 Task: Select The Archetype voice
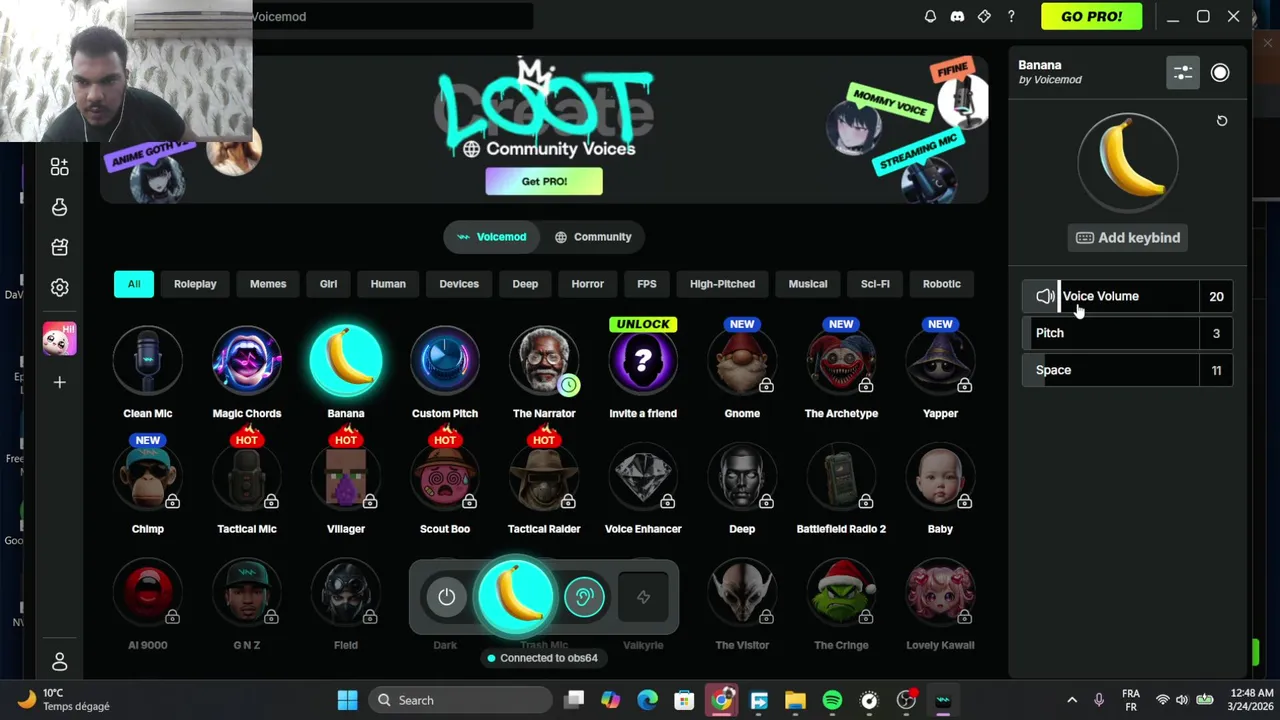click(841, 361)
